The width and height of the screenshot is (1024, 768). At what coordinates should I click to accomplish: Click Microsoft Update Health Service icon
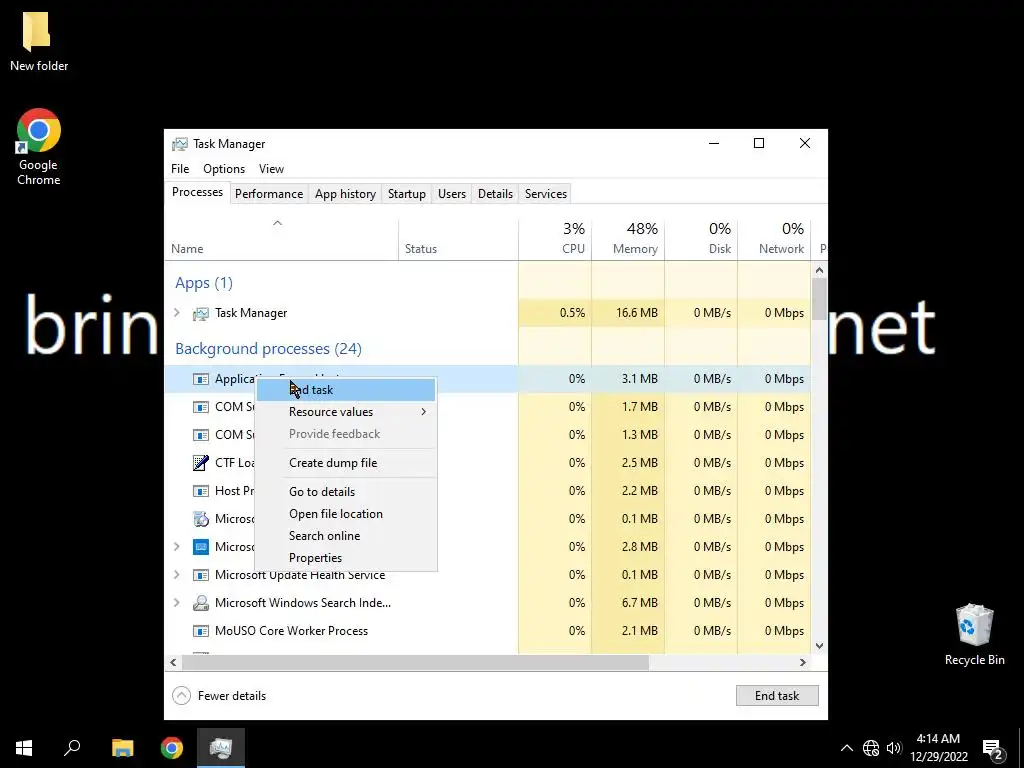(200, 575)
